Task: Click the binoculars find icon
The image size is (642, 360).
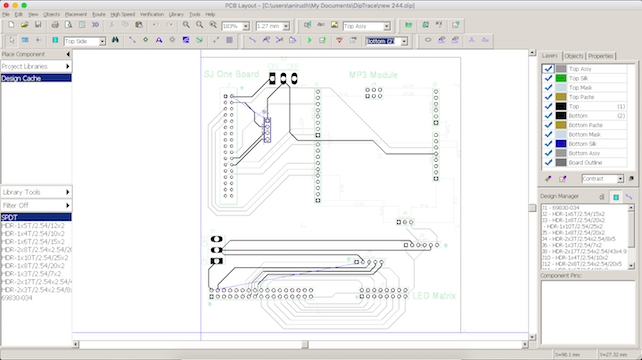Action: point(115,40)
